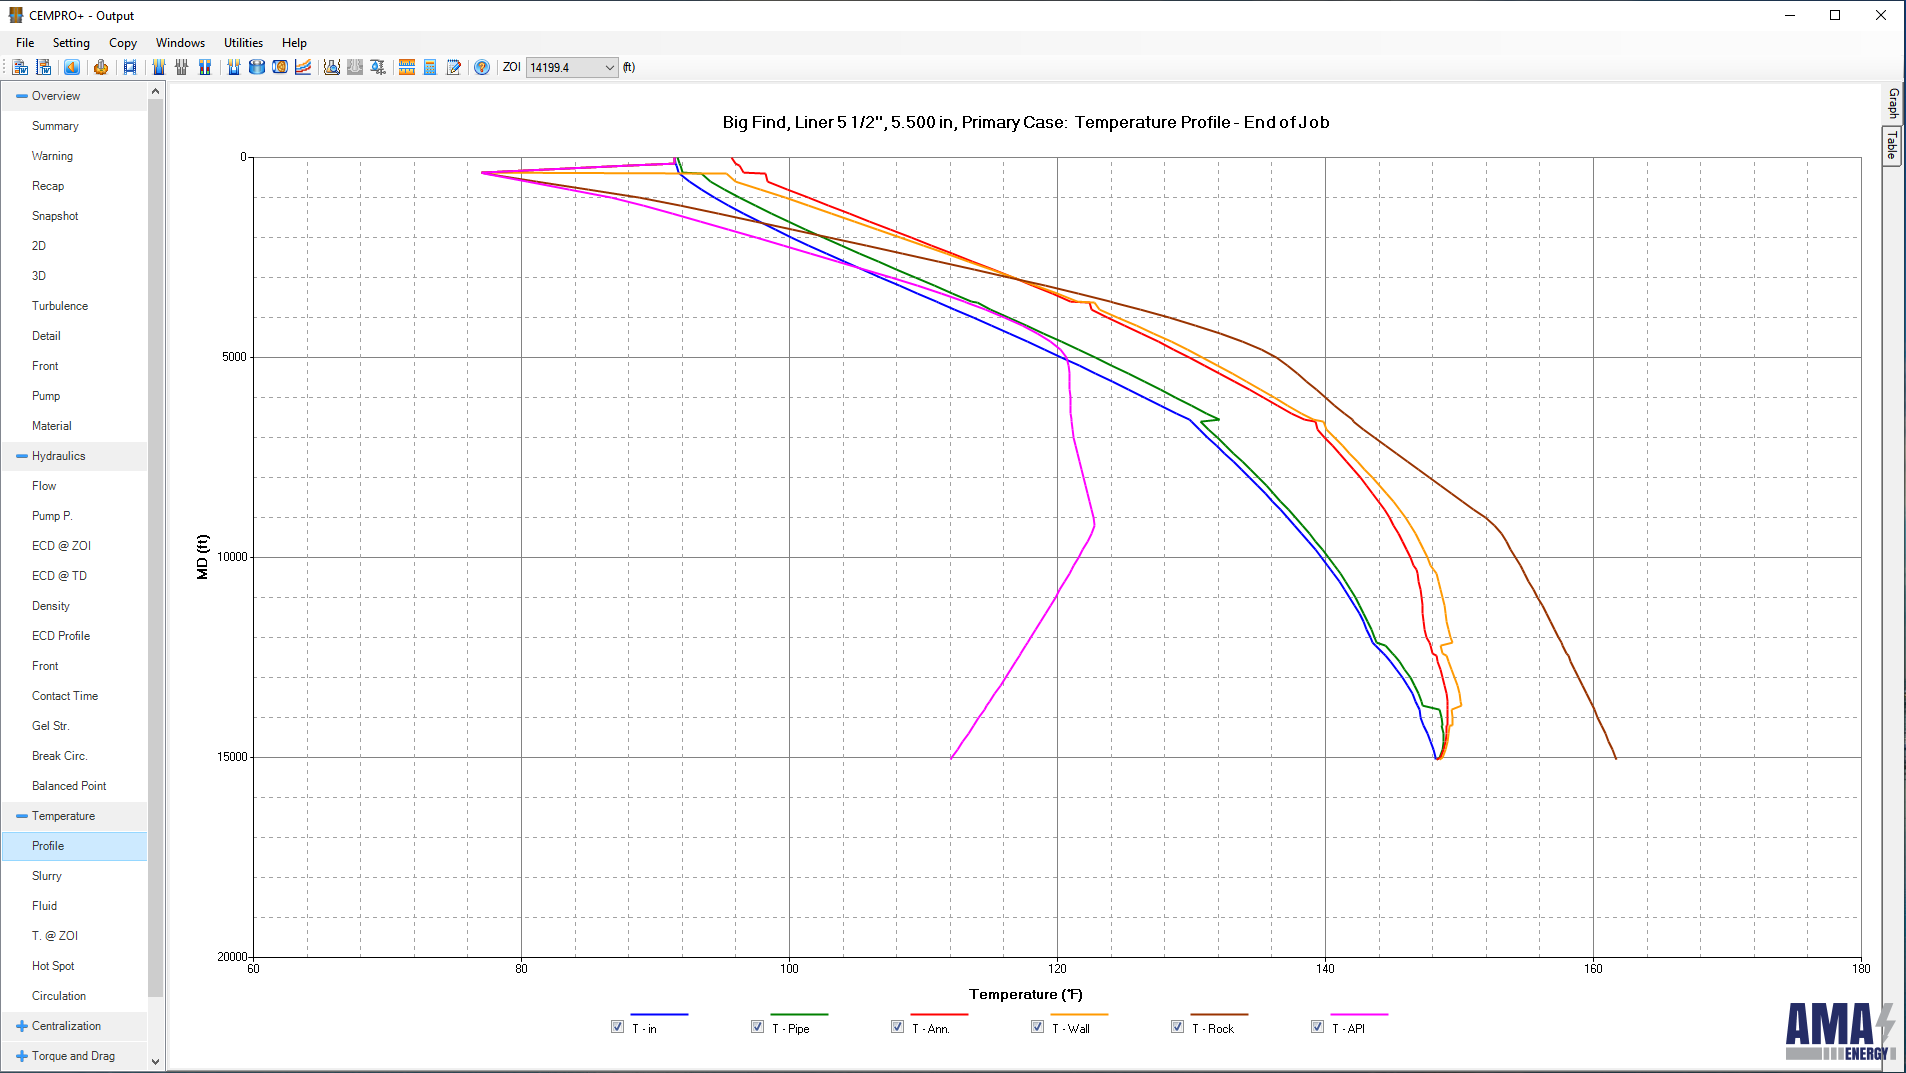
Task: Open the ZOI depth dropdown
Action: tap(609, 68)
